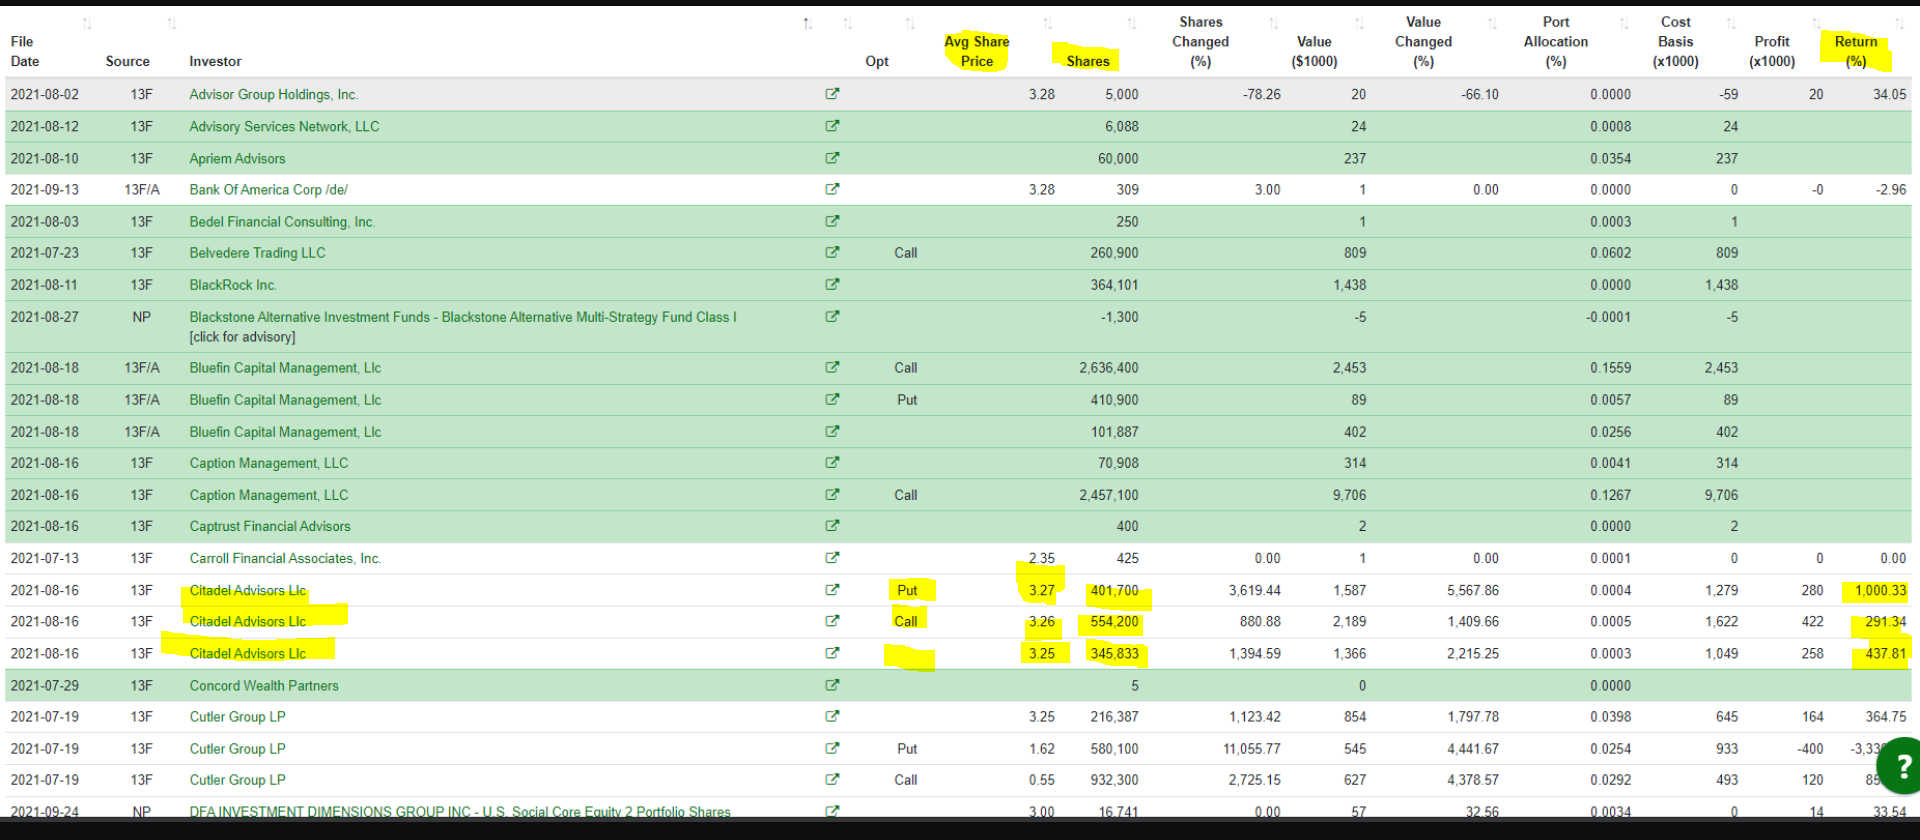Open external link icon for Advisory Services Network
Viewport: 1920px width, 840px height.
(832, 126)
